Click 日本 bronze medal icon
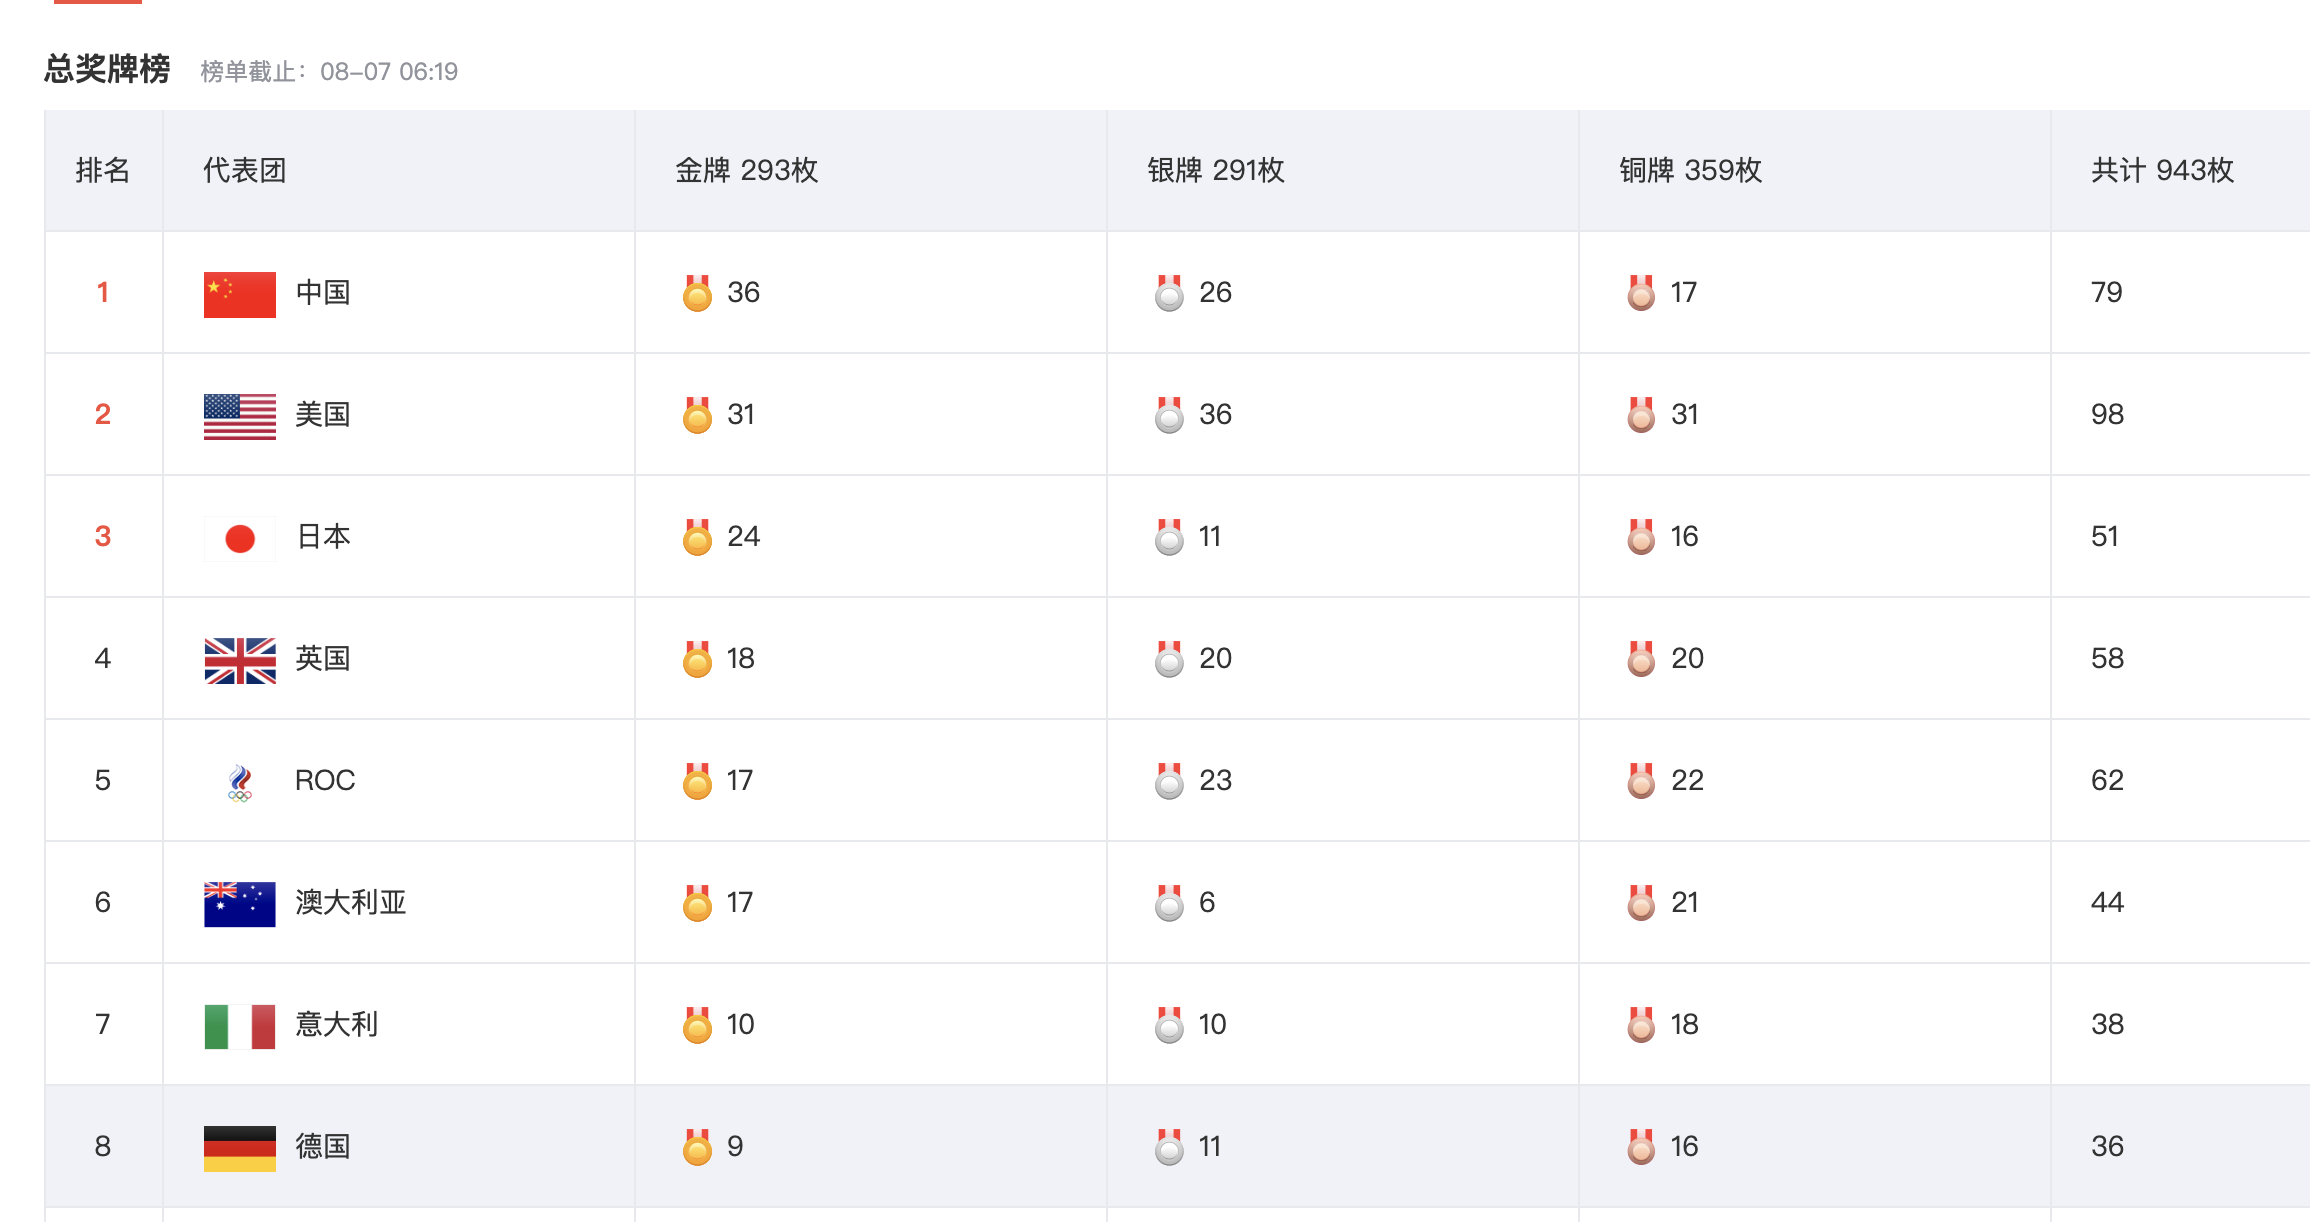This screenshot has width=2310, height=1222. 1641,537
